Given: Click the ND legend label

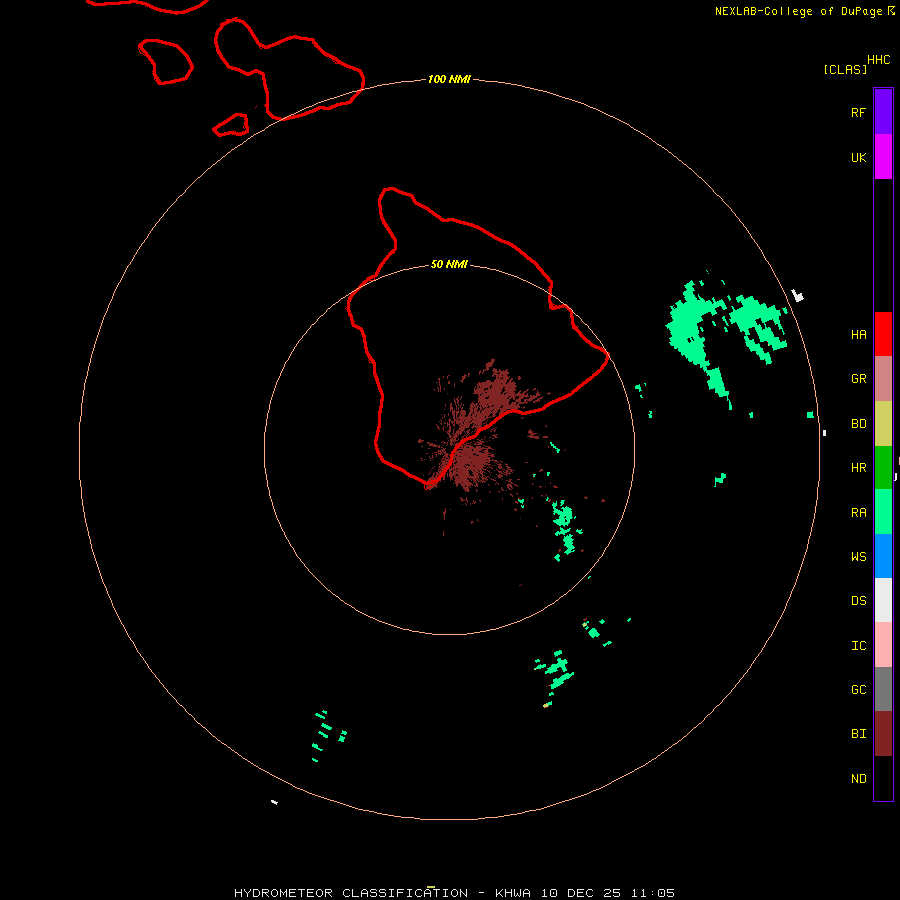Looking at the screenshot, I should point(858,778).
